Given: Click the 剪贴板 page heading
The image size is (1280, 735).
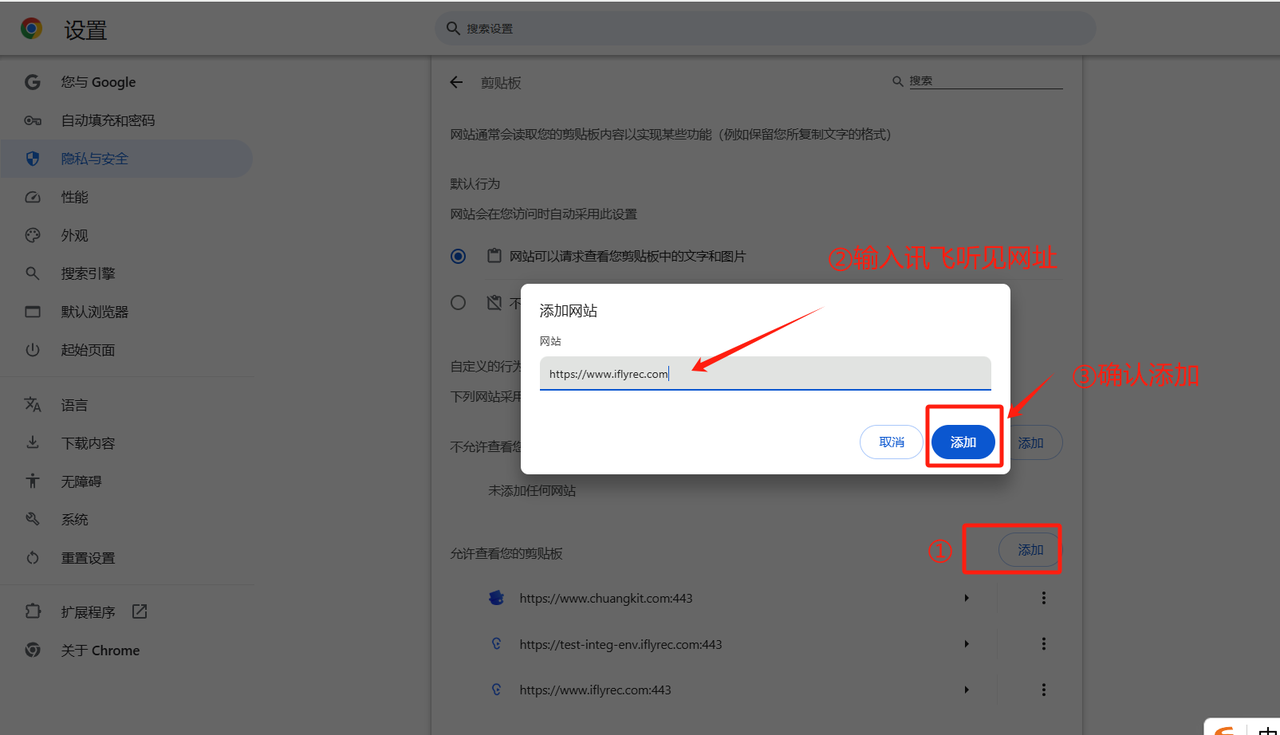Looking at the screenshot, I should (501, 83).
